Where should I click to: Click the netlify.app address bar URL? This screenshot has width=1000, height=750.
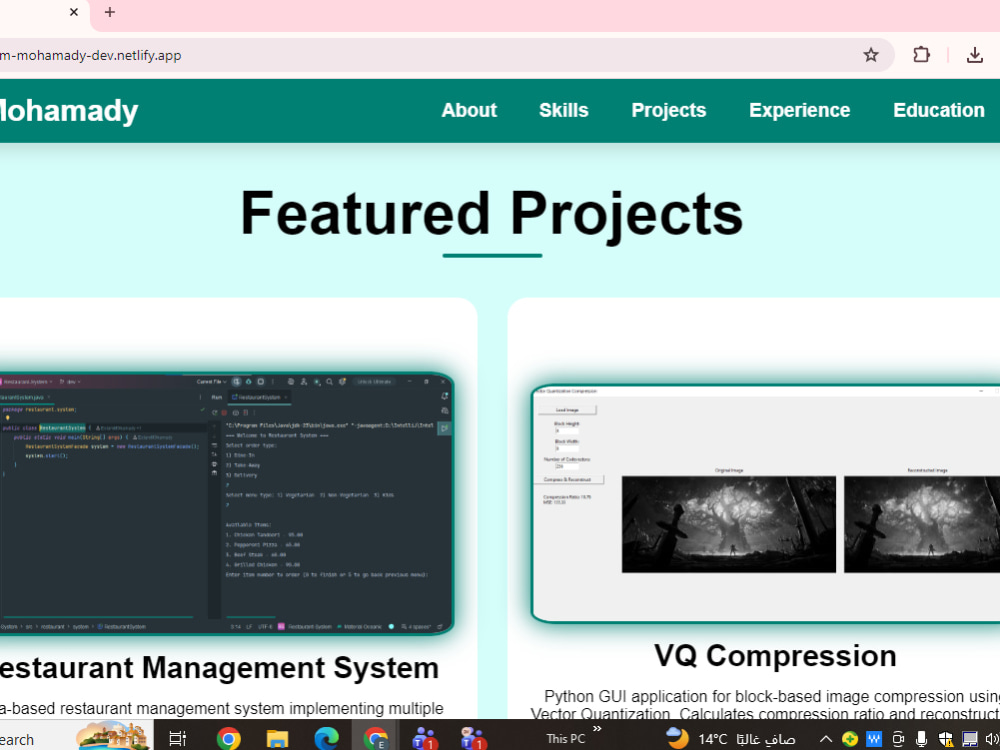91,55
